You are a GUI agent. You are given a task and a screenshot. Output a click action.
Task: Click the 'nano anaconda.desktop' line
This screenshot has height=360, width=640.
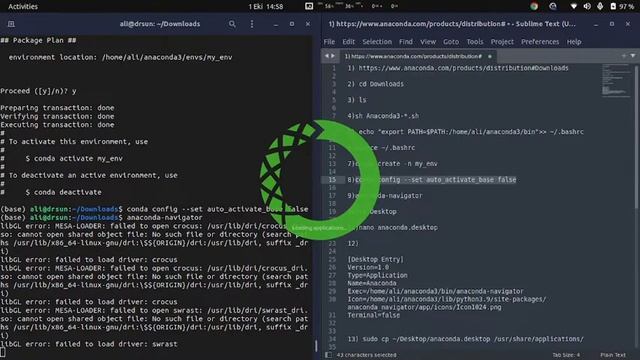point(397,227)
